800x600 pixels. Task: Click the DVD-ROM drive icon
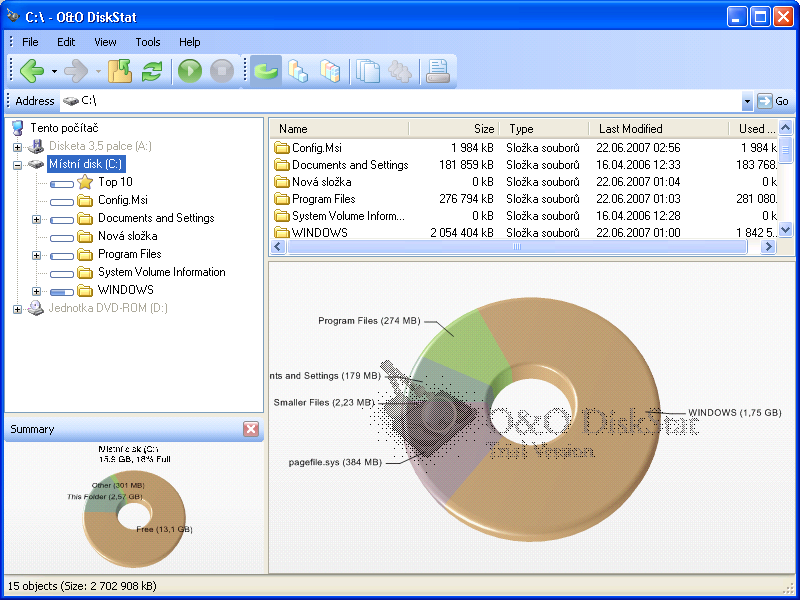point(36,308)
